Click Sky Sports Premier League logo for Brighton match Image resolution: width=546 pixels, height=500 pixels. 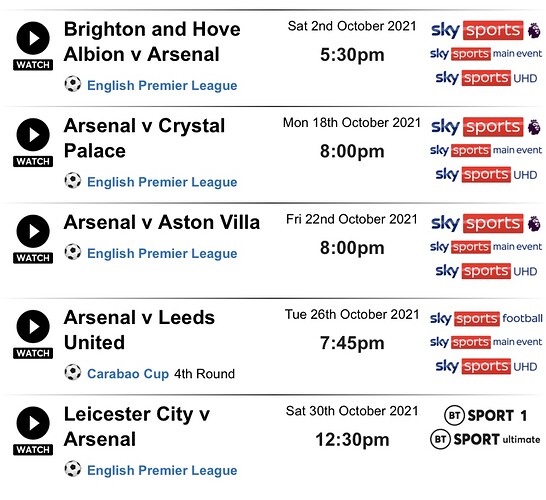click(486, 31)
